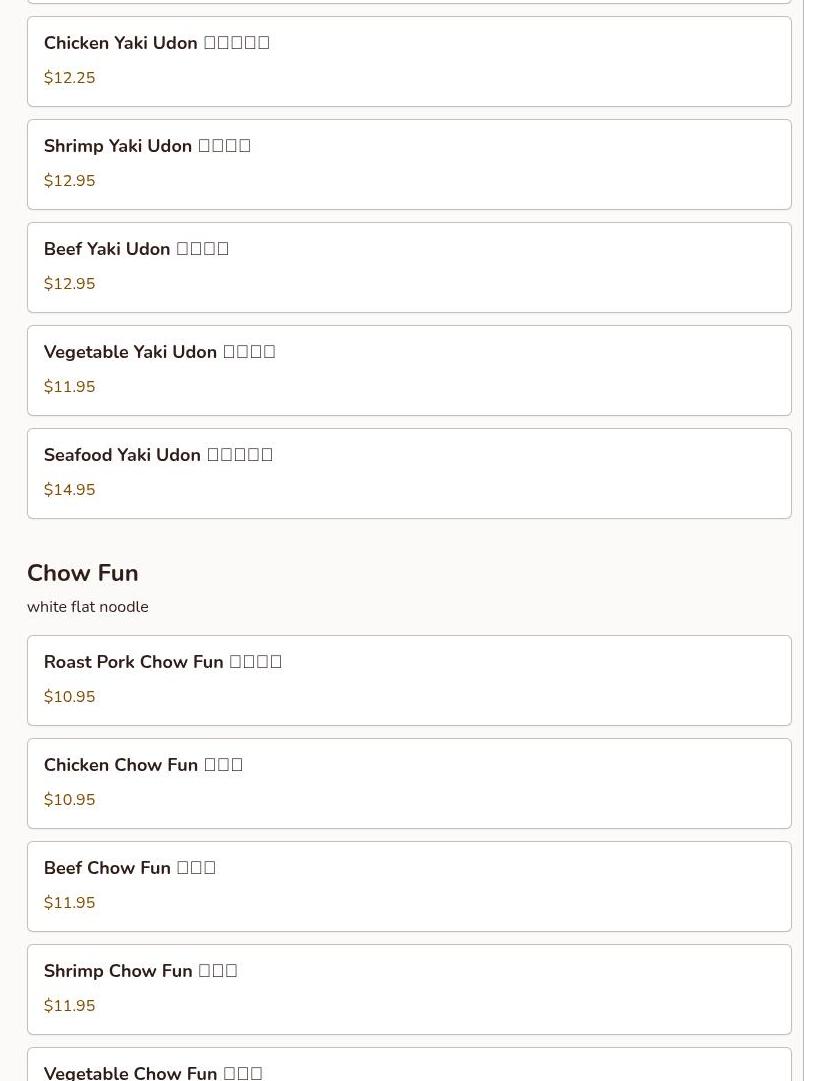Pick the Beef Chow Fun item

click(409, 887)
